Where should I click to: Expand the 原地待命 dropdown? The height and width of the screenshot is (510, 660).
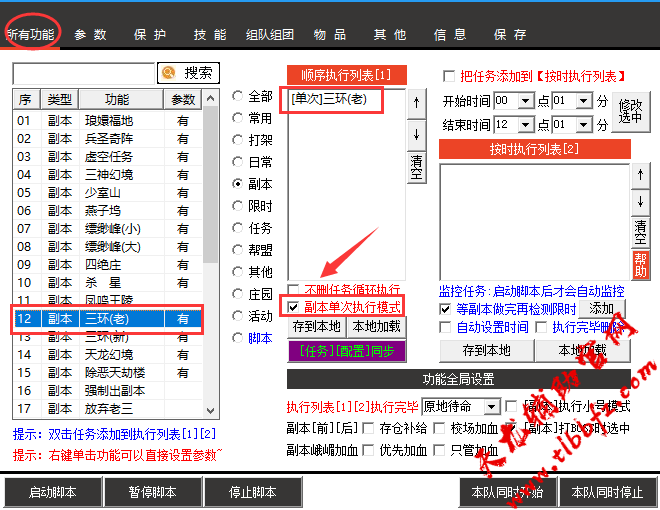pyautogui.click(x=491, y=407)
